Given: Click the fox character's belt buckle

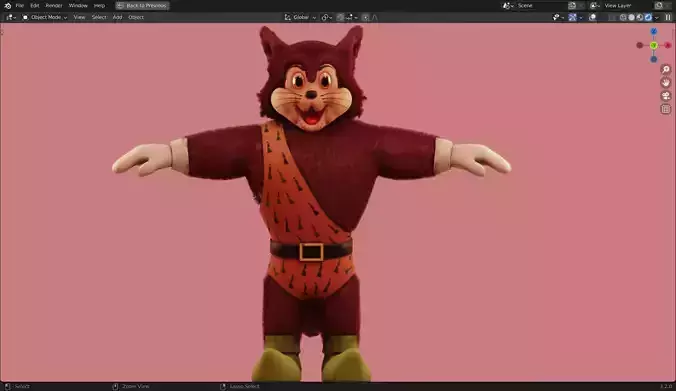Looking at the screenshot, I should point(311,252).
